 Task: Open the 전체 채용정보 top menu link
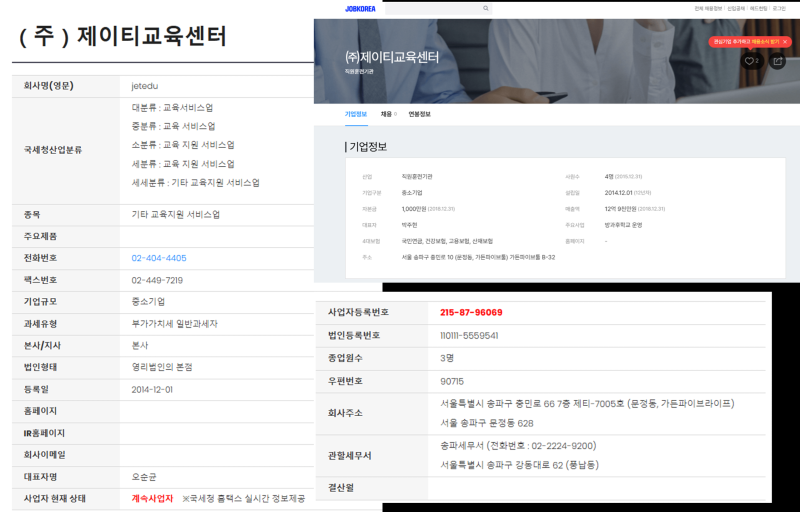click(x=708, y=9)
